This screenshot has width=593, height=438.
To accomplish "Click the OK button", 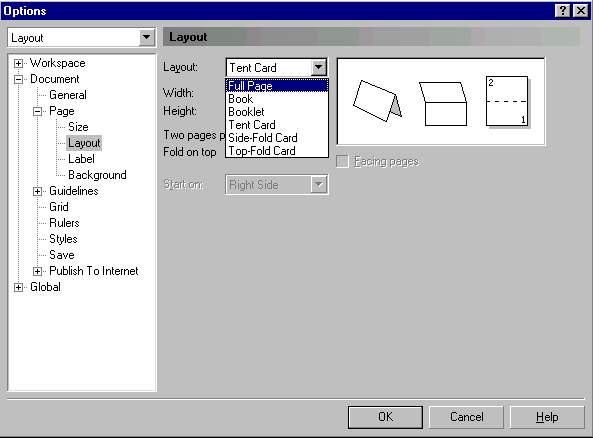I will 385,417.
